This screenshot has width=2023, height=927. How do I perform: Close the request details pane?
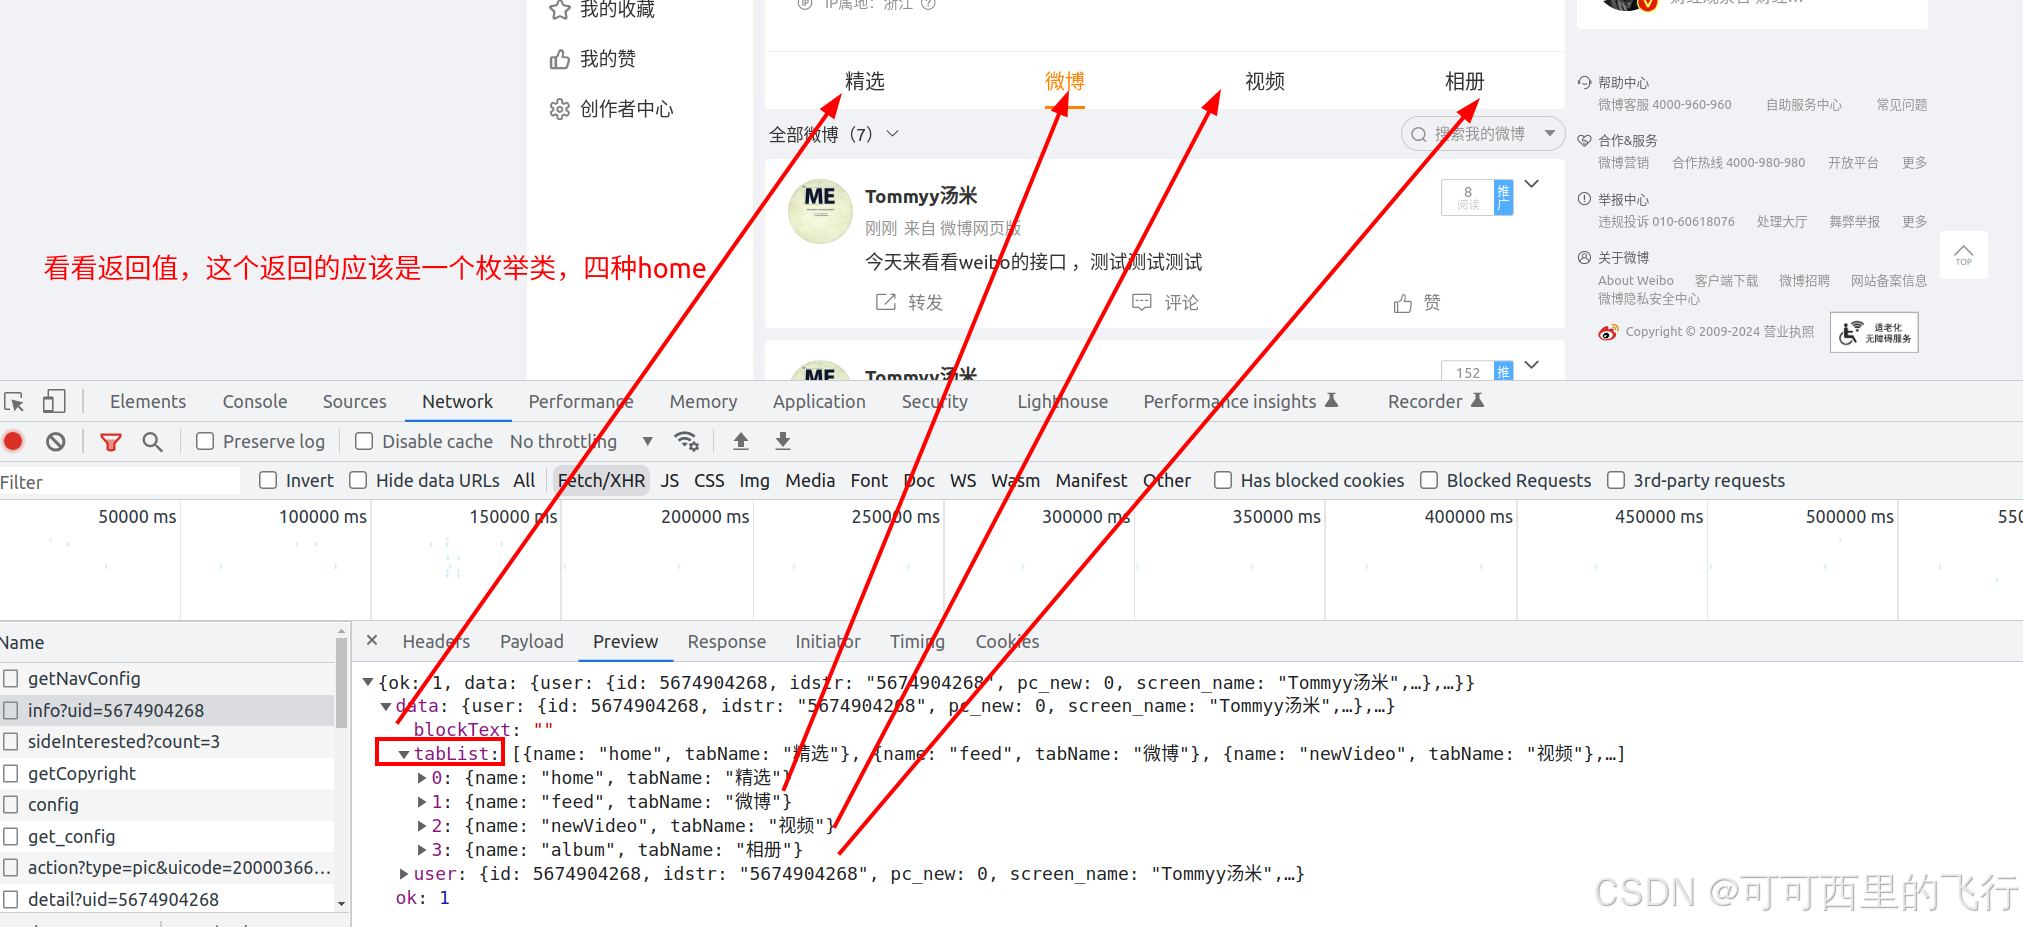(372, 640)
